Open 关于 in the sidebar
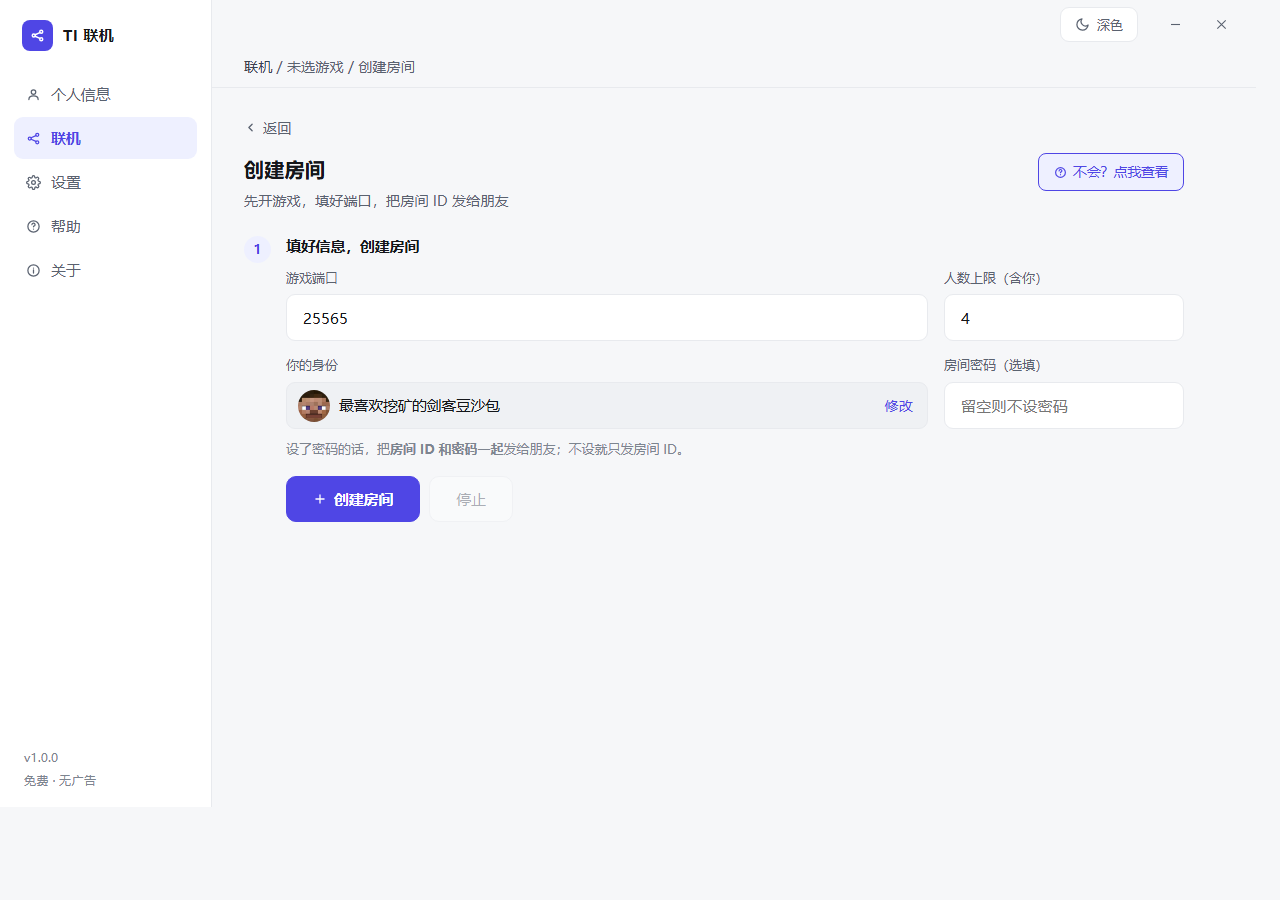 105,270
